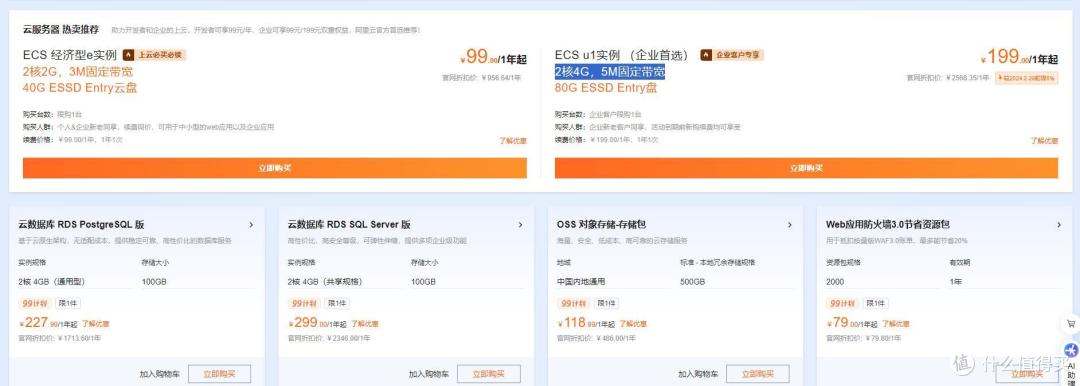
Task: Click 了解优惠 next to ¥299 price
Action: click(364, 323)
